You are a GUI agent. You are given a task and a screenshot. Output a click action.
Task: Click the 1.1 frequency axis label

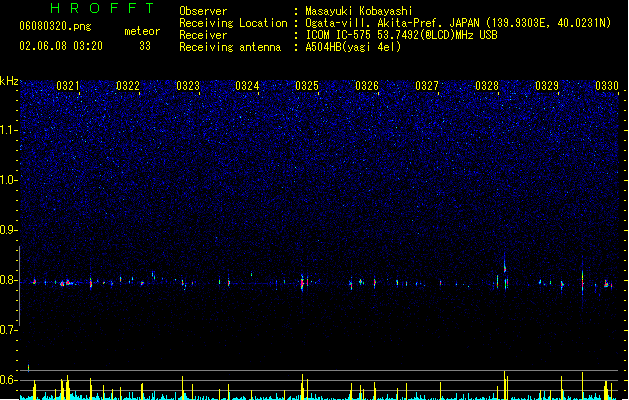(8, 130)
